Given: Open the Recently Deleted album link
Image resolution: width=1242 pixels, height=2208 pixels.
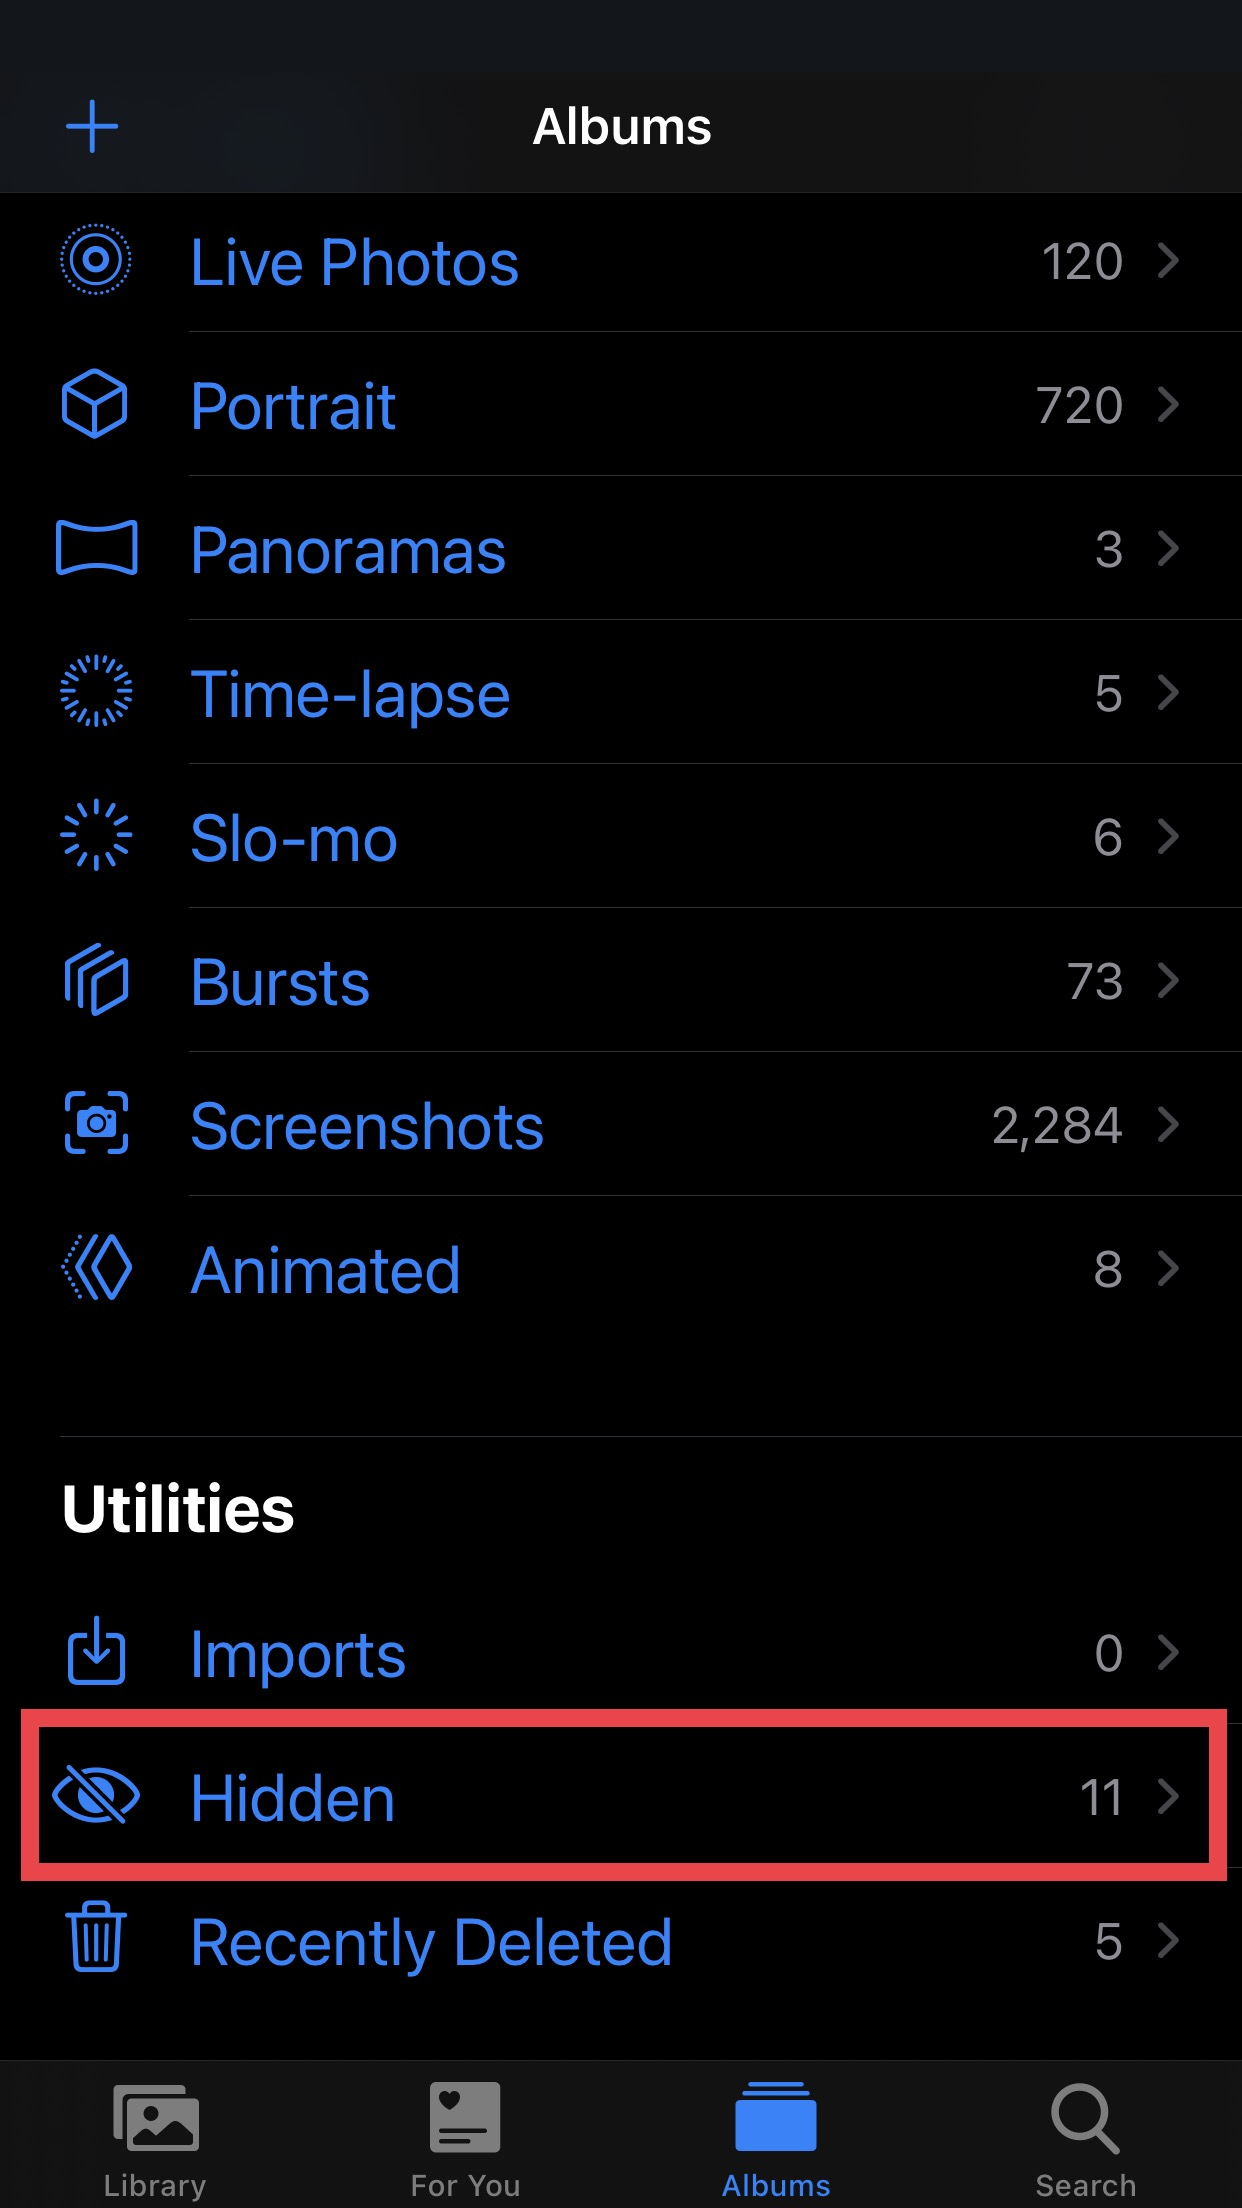Looking at the screenshot, I should coord(431,1943).
